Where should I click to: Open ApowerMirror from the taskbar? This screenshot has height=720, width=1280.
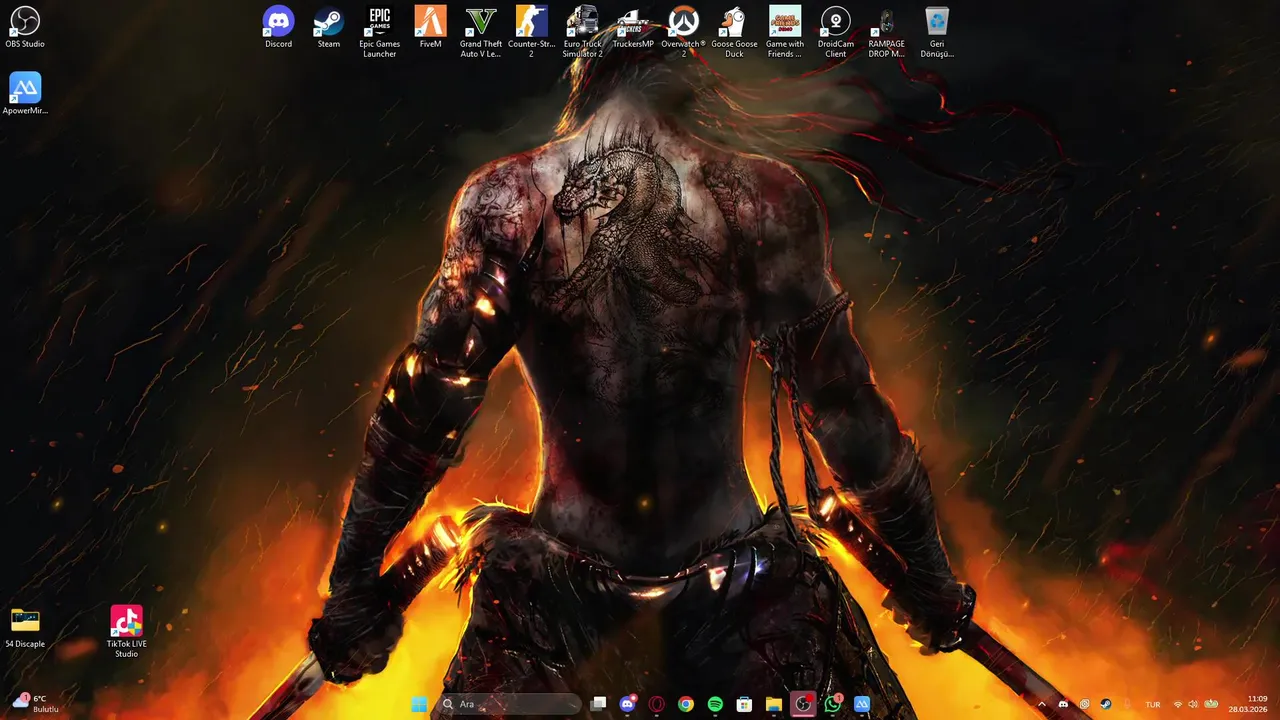[x=862, y=704]
